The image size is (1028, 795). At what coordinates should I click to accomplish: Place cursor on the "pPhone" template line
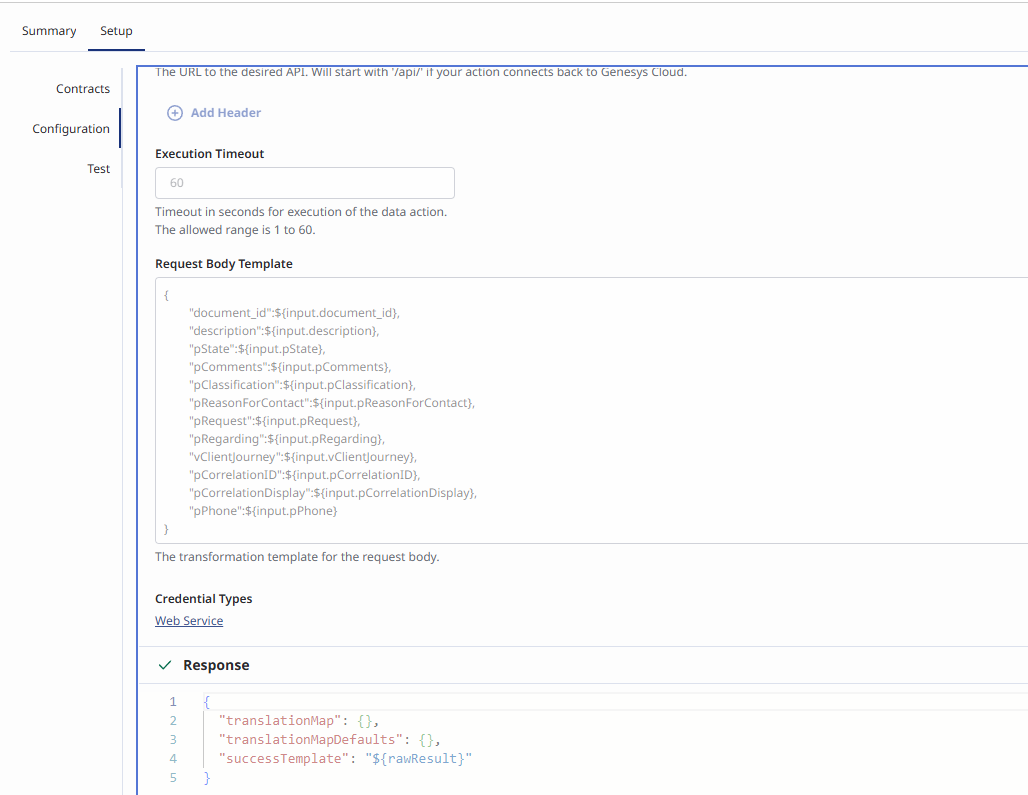(263, 511)
